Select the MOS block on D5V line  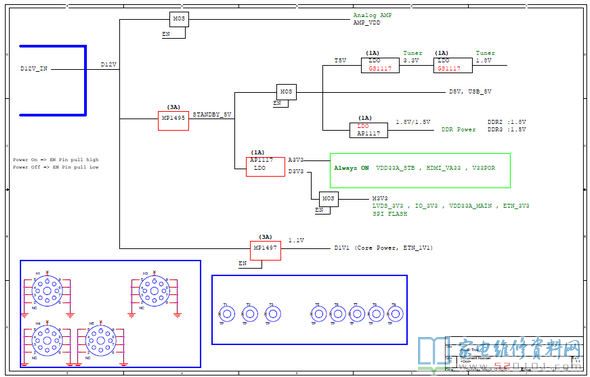click(x=286, y=92)
